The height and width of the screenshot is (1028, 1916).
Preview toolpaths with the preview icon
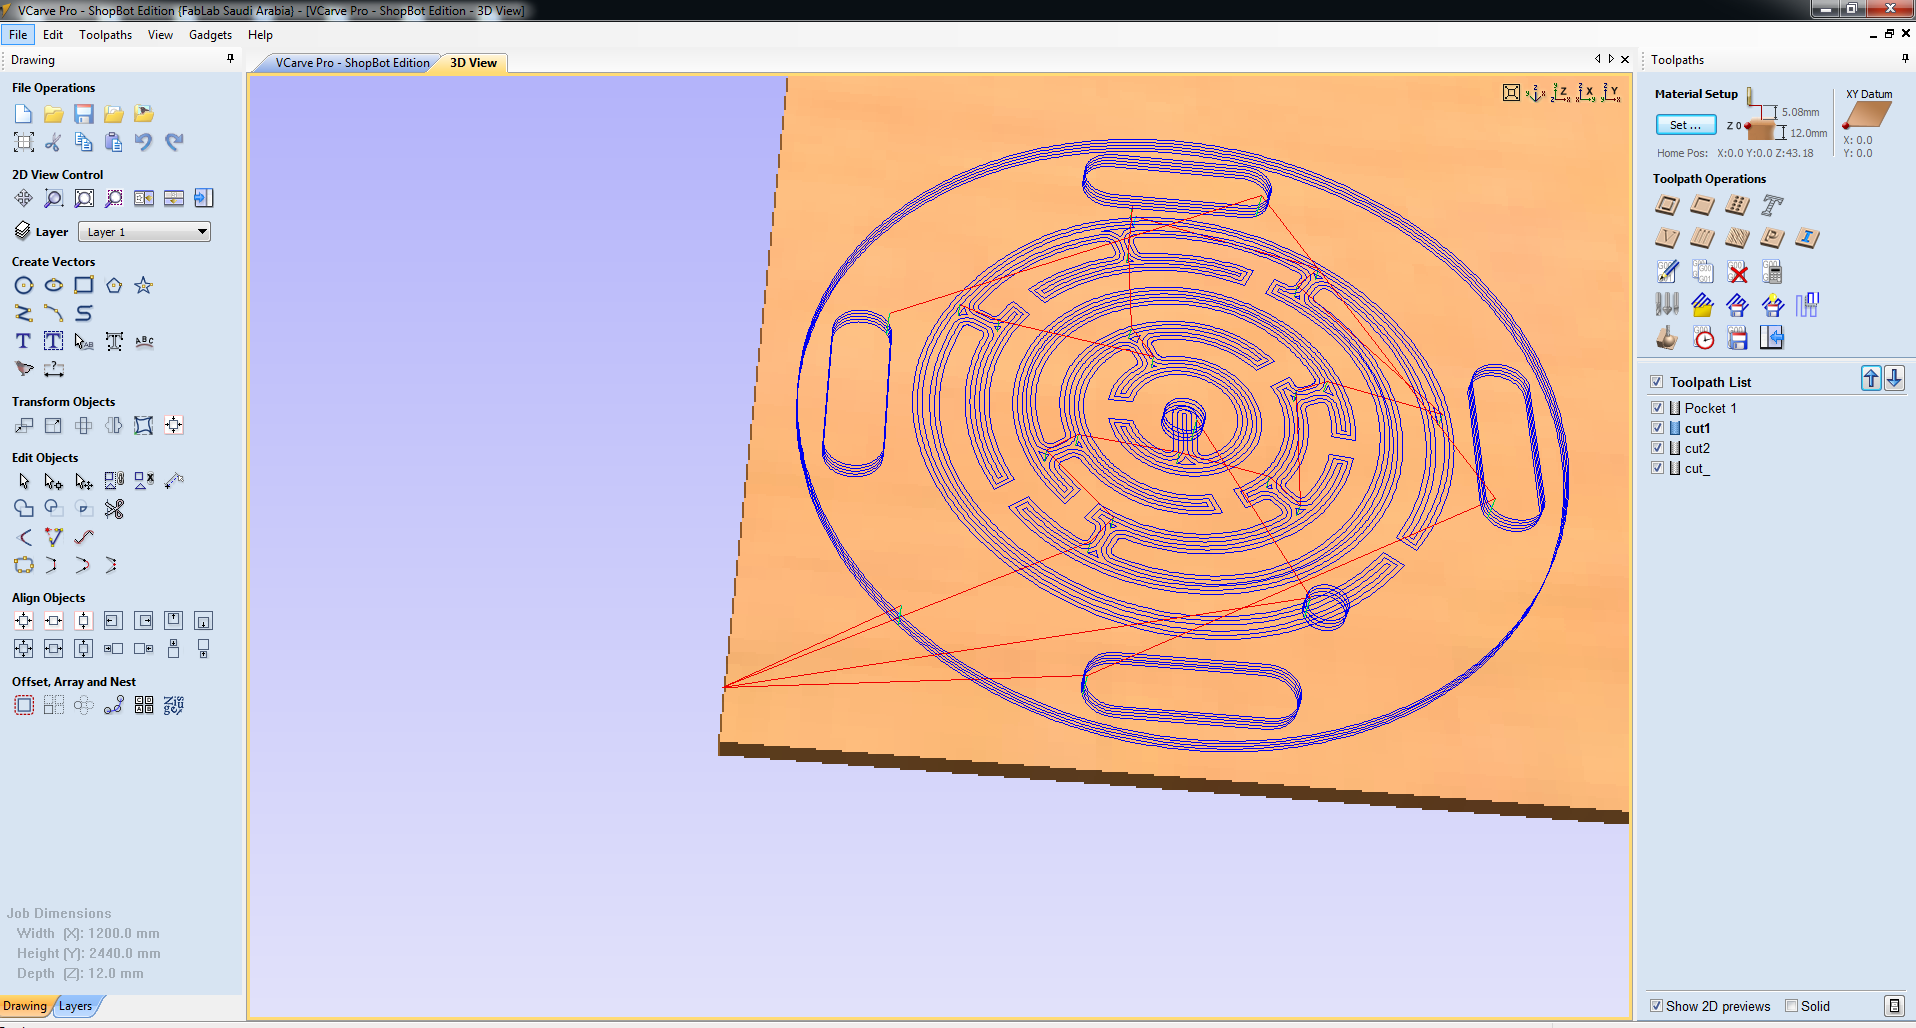tap(1666, 338)
